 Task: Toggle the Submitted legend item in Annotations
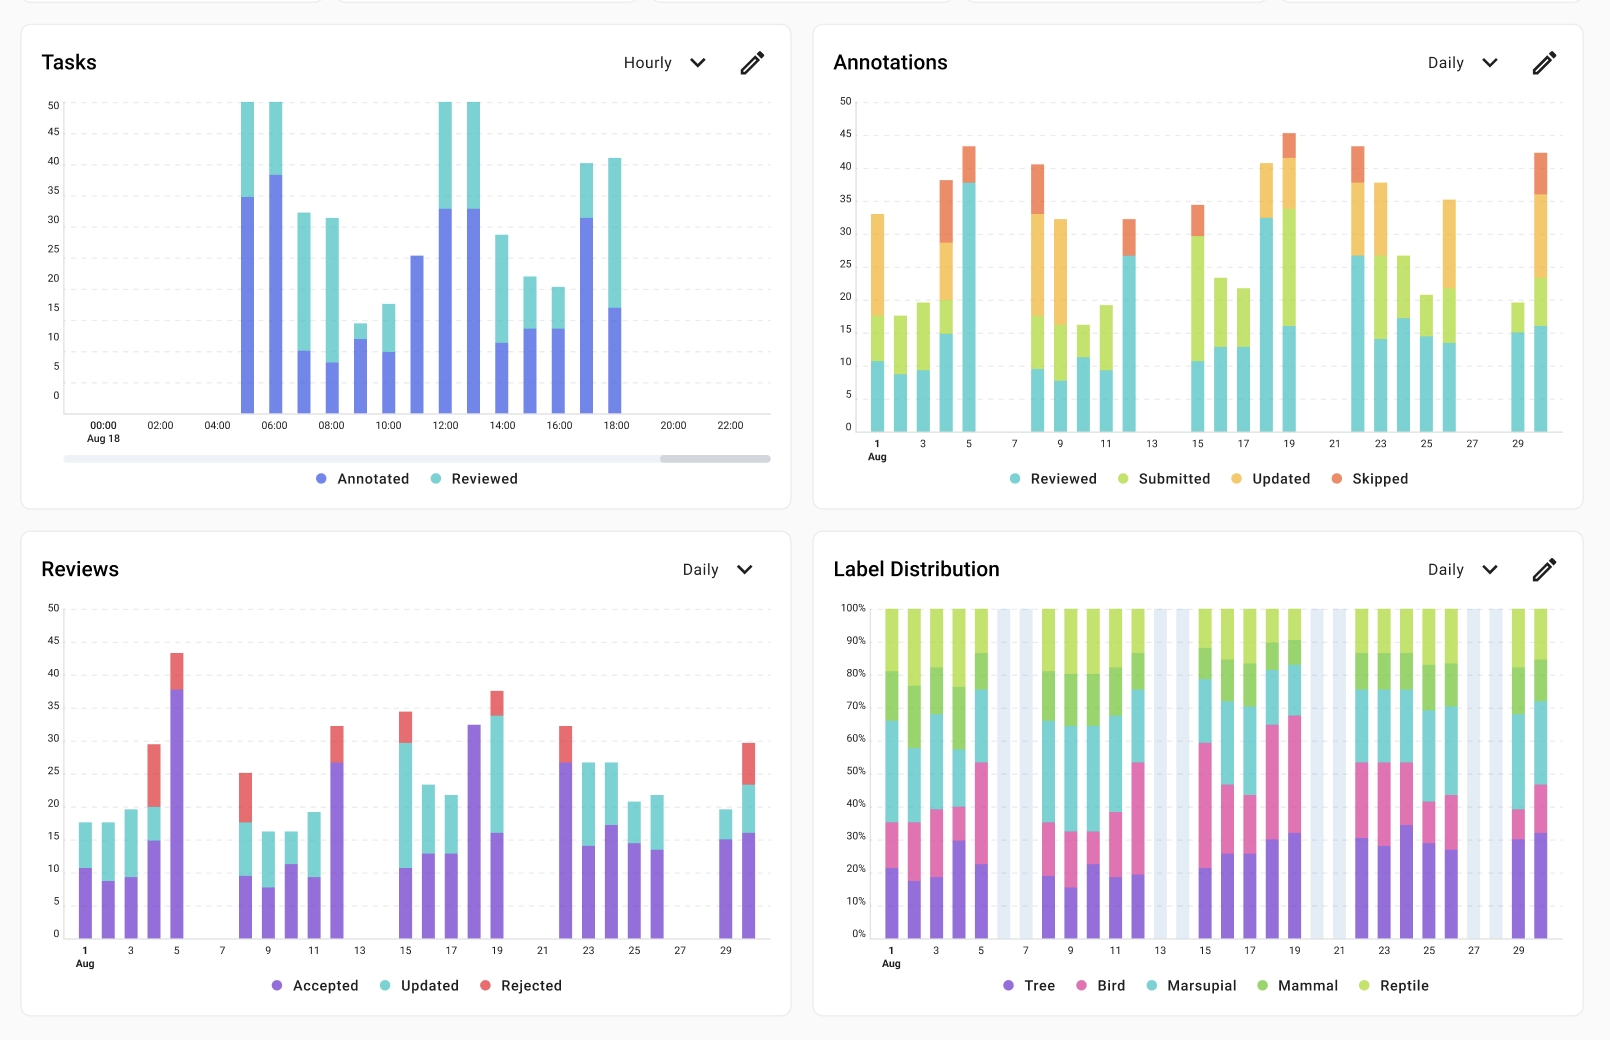(x=1164, y=479)
